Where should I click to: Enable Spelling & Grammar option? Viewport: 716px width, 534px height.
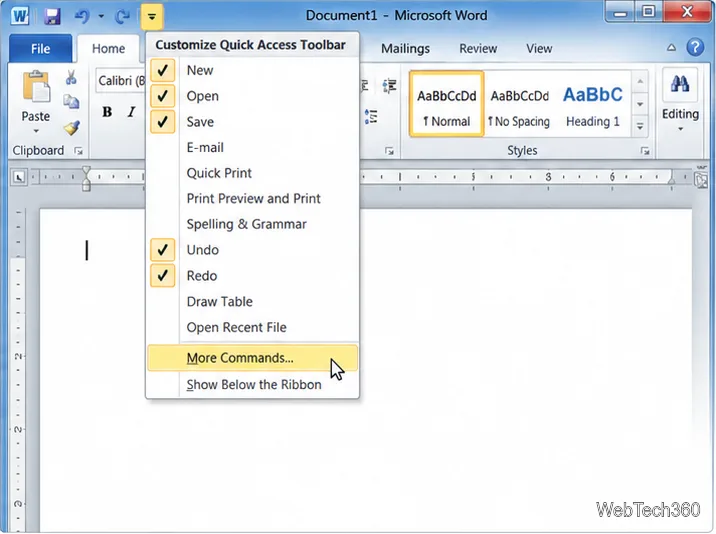click(x=252, y=224)
